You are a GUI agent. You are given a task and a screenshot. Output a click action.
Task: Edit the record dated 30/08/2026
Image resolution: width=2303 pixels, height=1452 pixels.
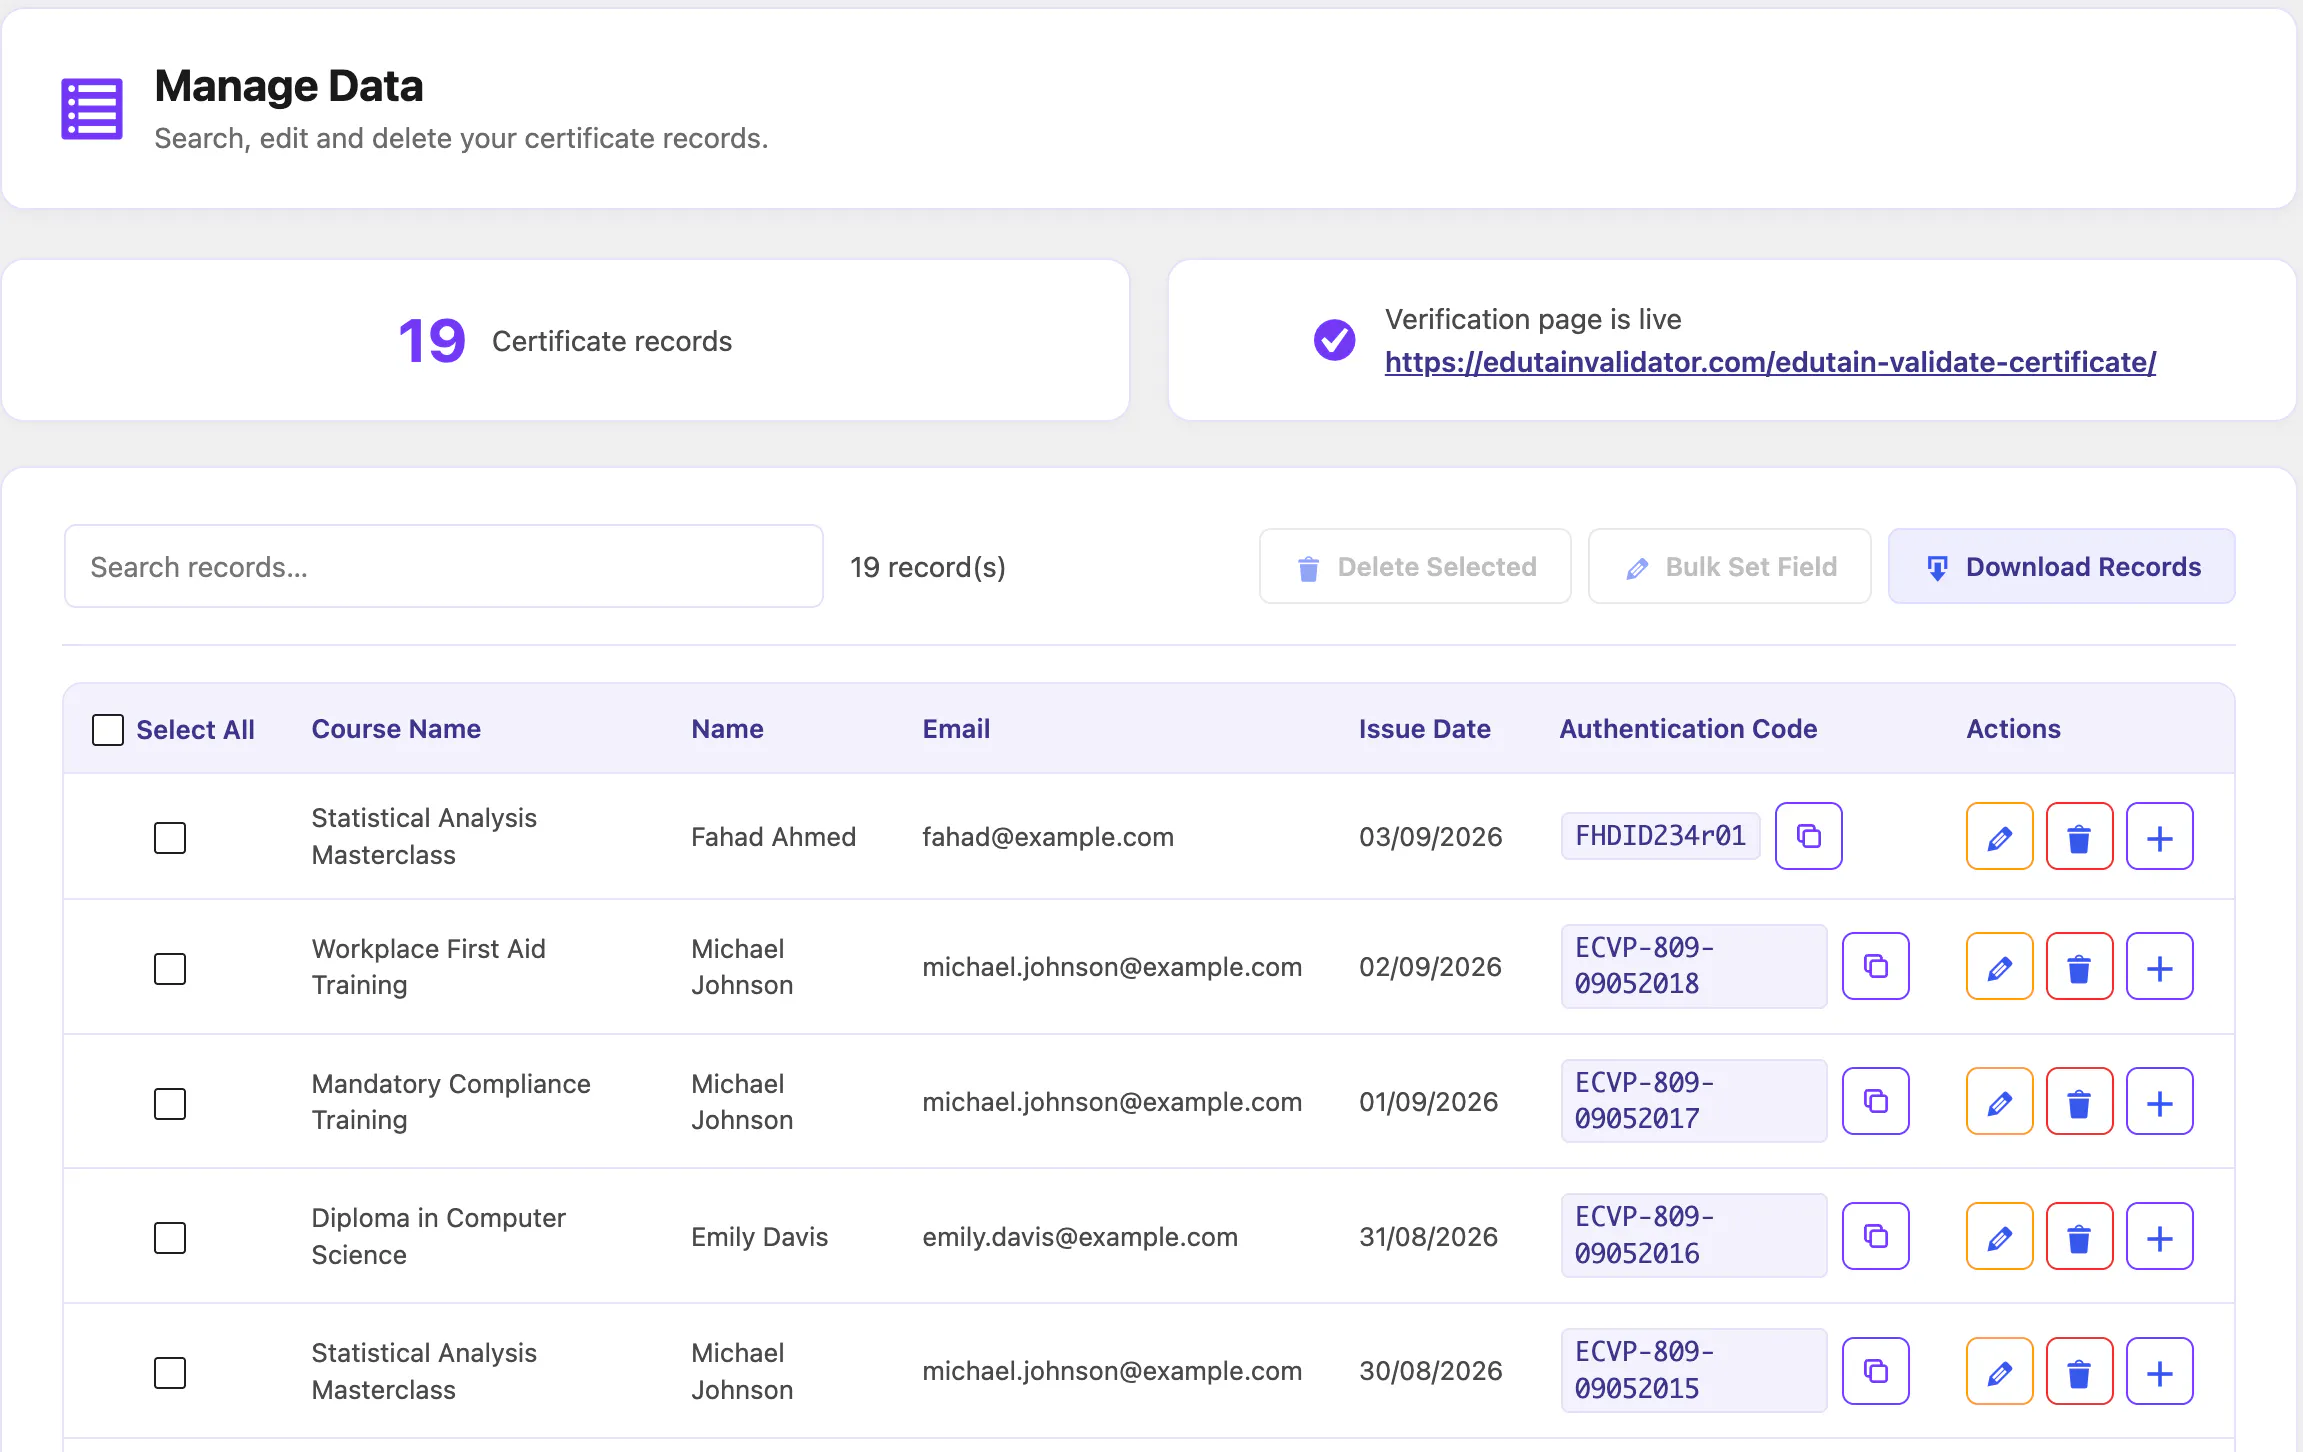click(x=1999, y=1371)
